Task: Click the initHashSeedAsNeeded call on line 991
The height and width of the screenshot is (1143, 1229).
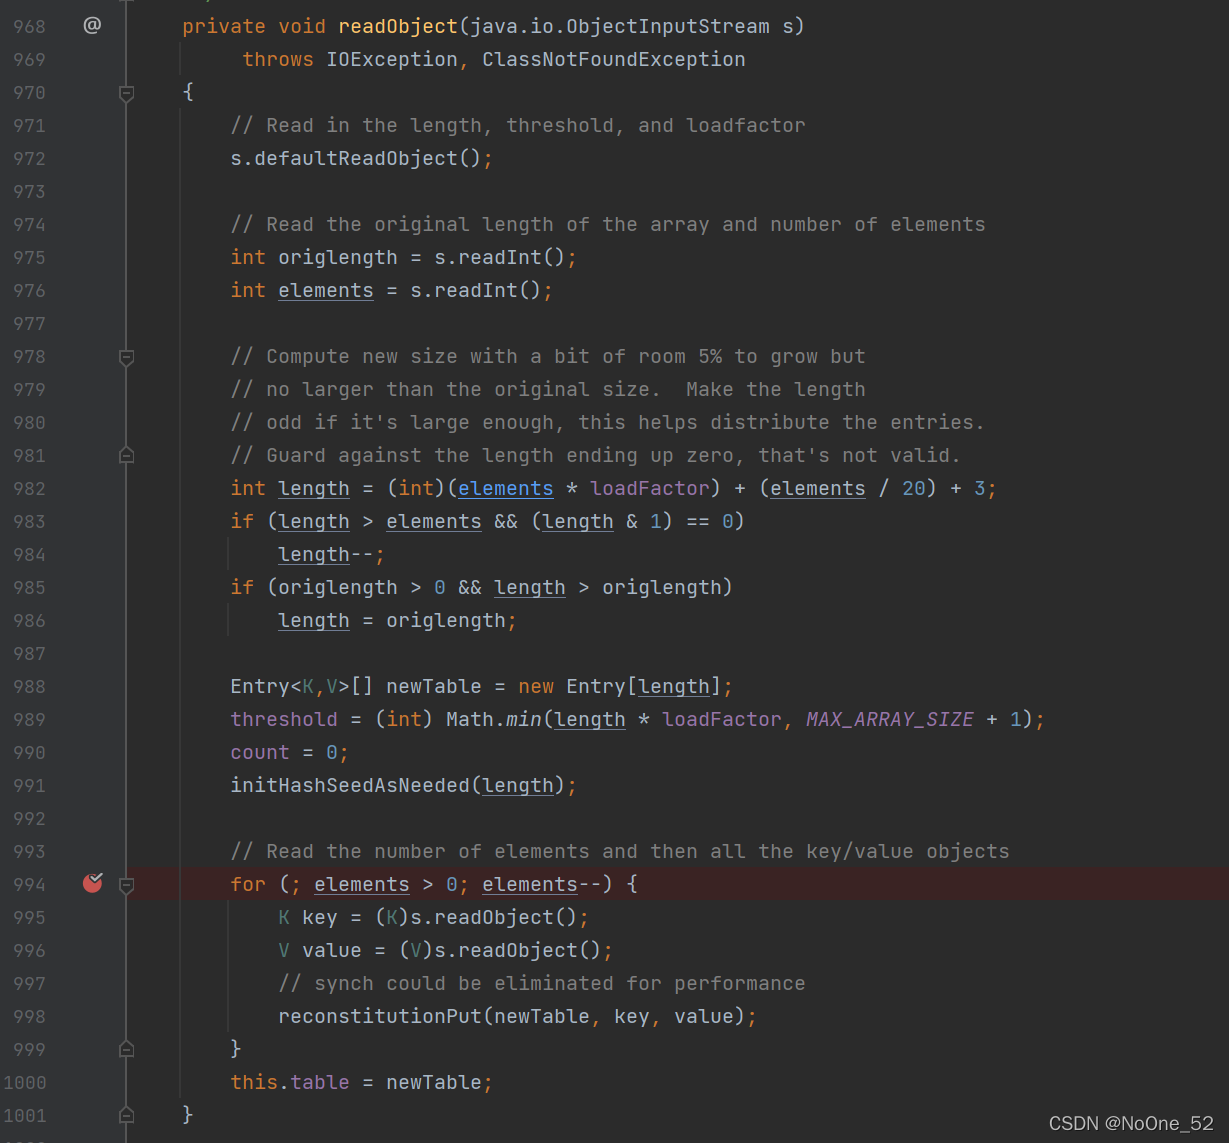Action: (350, 786)
